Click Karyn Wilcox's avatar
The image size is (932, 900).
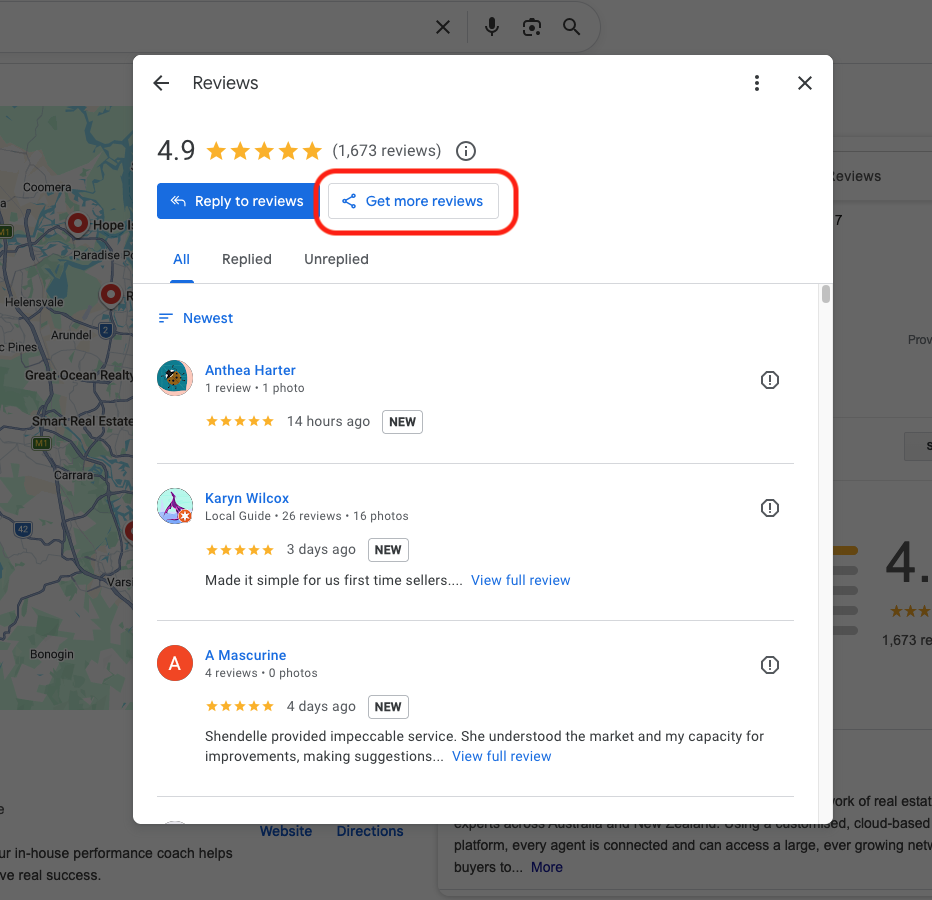coord(175,506)
